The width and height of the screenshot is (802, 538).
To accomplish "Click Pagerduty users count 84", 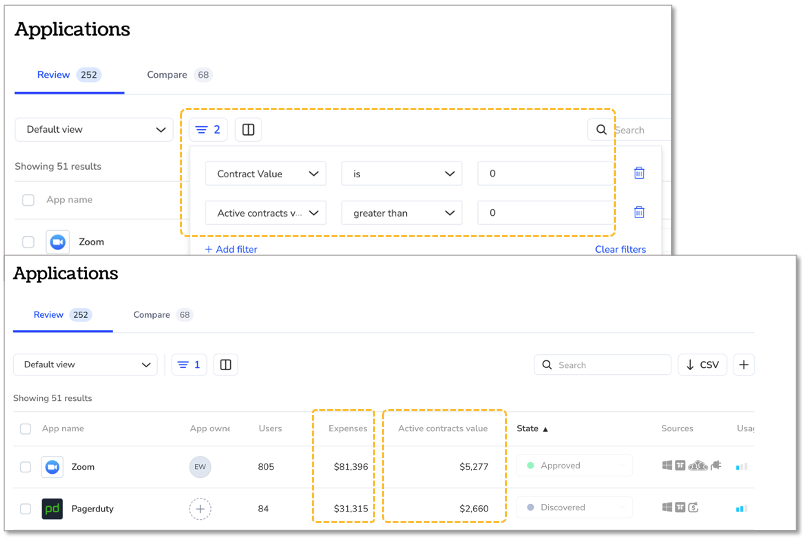I will (263, 509).
